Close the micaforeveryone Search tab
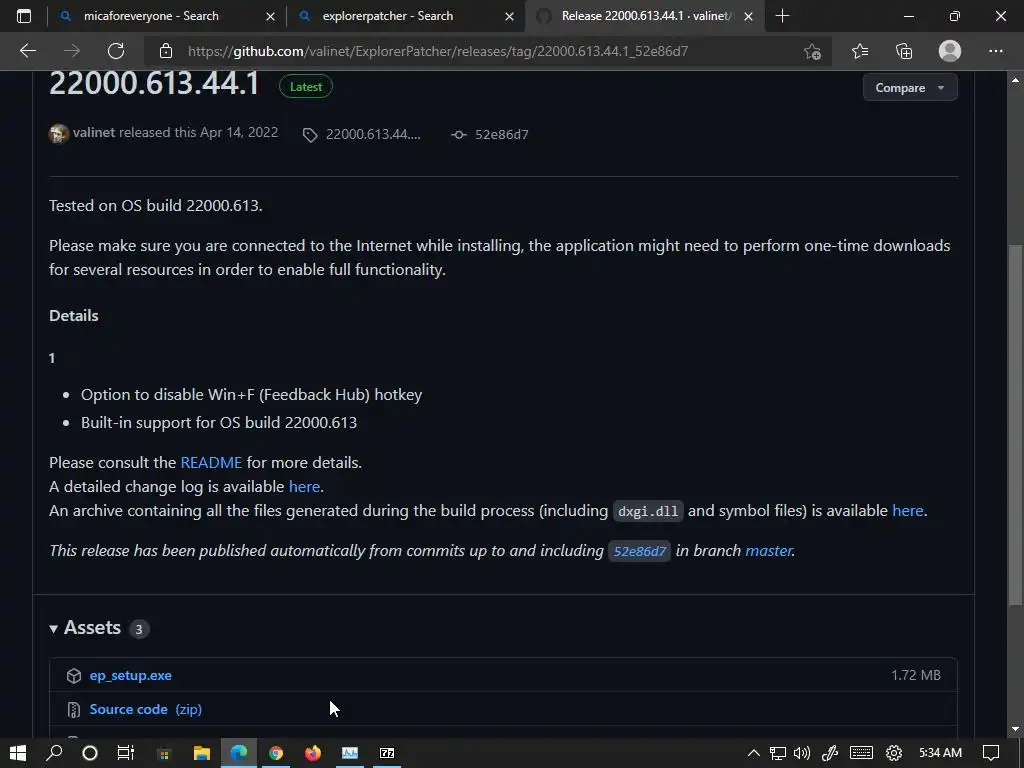Screen dimensions: 1024x768 pyautogui.click(x=270, y=16)
